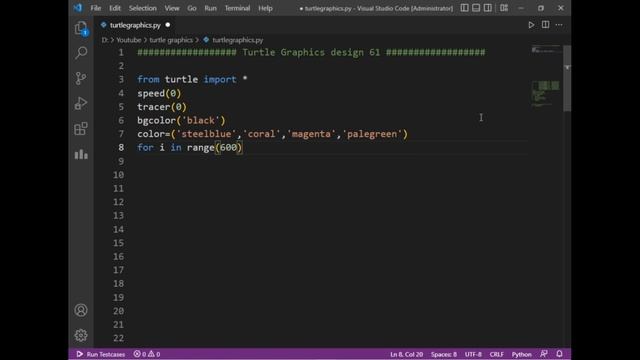Open the View menu
This screenshot has width=640, height=360.
[172, 8]
